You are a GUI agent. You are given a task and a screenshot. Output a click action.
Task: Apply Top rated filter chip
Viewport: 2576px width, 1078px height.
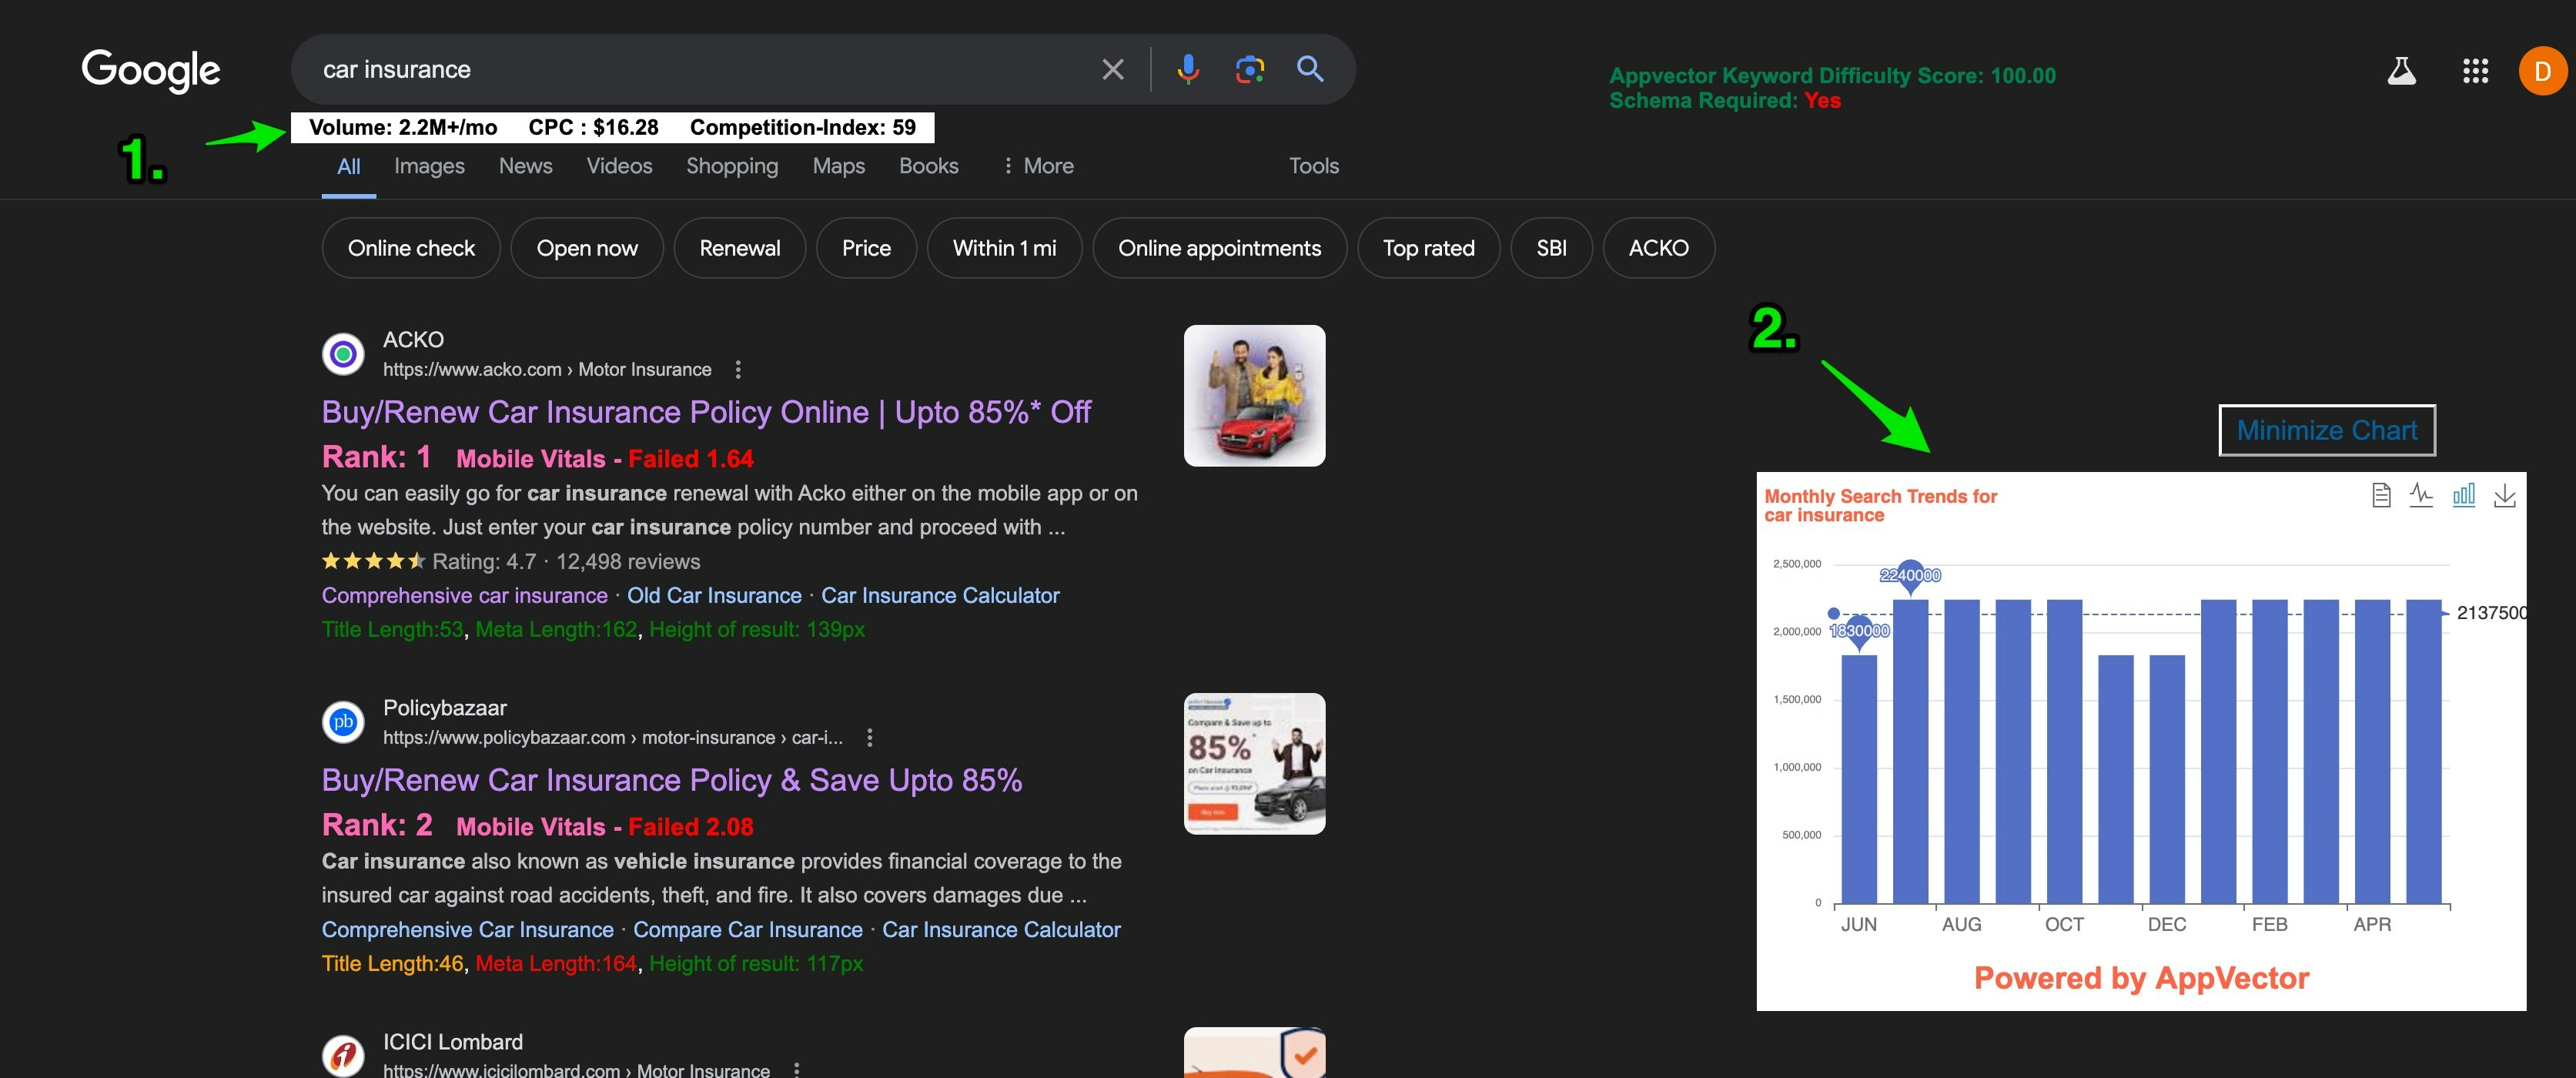(1428, 248)
